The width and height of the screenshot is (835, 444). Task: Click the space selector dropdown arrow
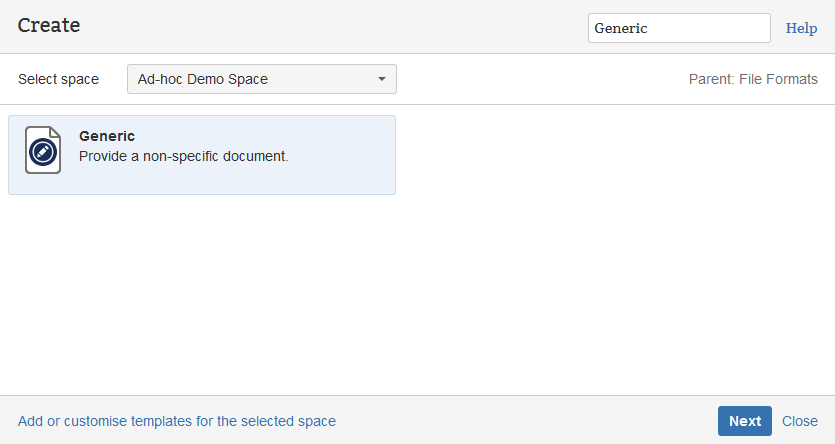tap(381, 79)
